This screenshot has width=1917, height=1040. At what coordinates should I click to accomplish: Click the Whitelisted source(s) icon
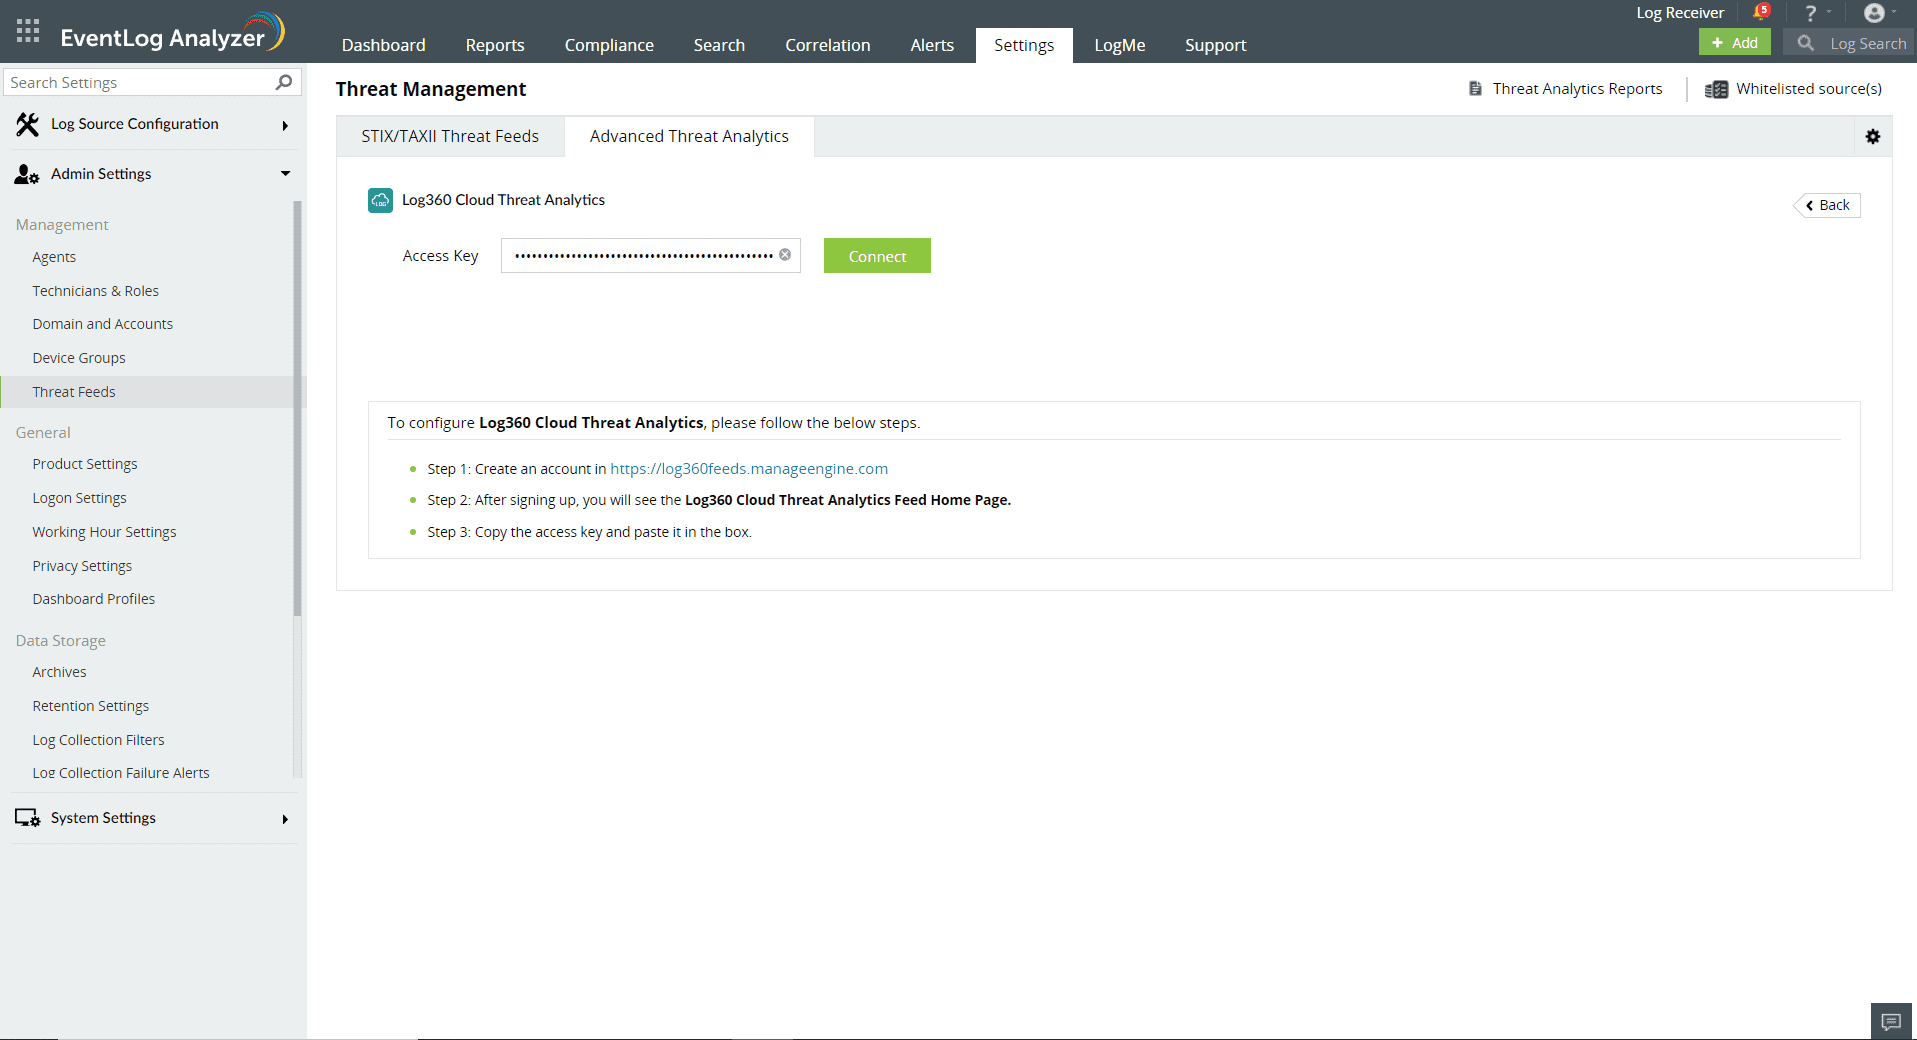click(1715, 89)
